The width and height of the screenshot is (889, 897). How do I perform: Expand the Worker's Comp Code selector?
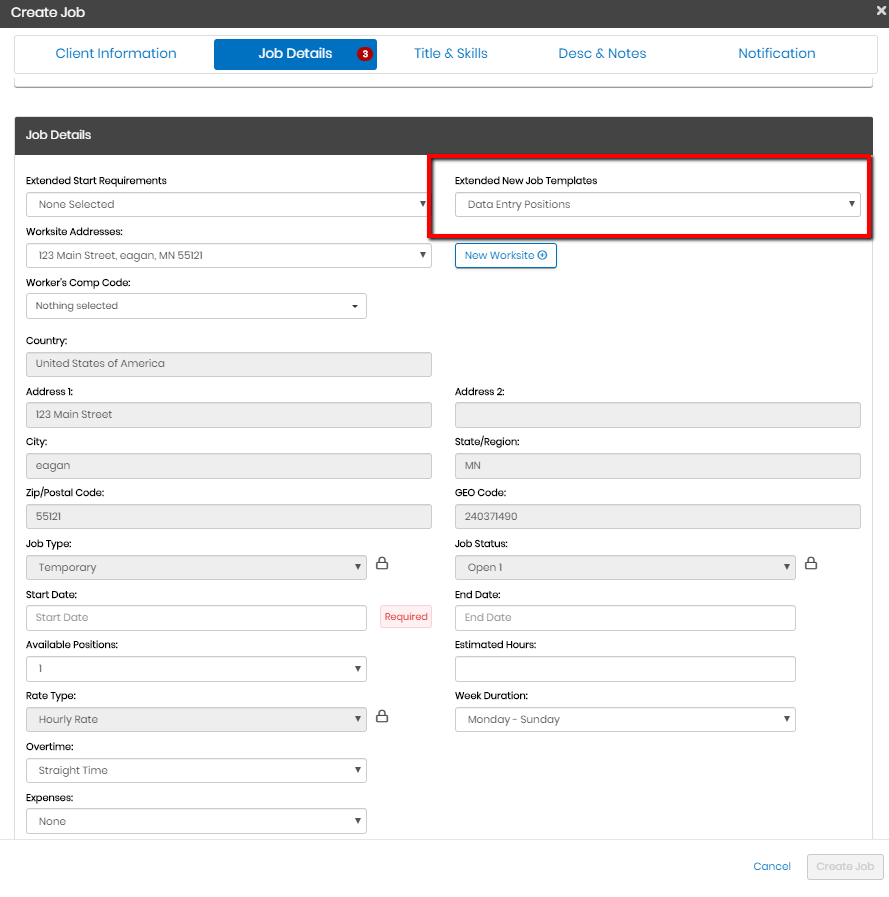pyautogui.click(x=196, y=306)
